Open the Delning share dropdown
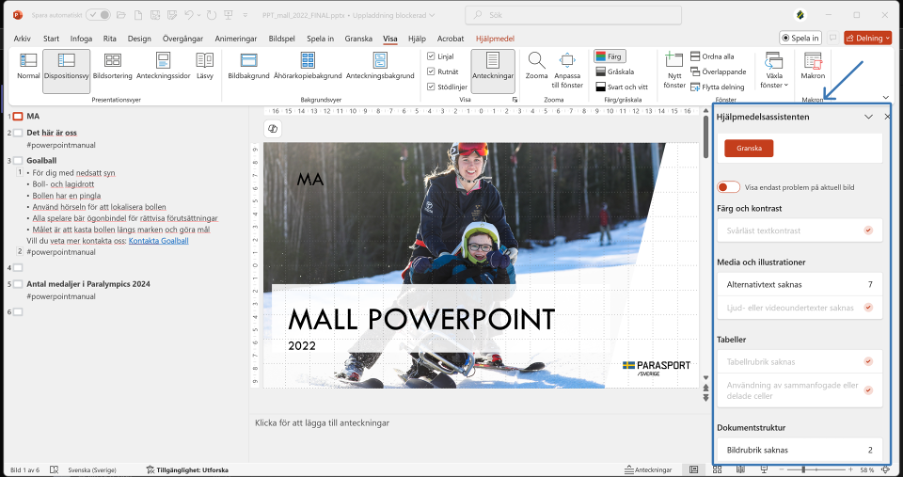This screenshot has height=478, width=904. (x=868, y=38)
